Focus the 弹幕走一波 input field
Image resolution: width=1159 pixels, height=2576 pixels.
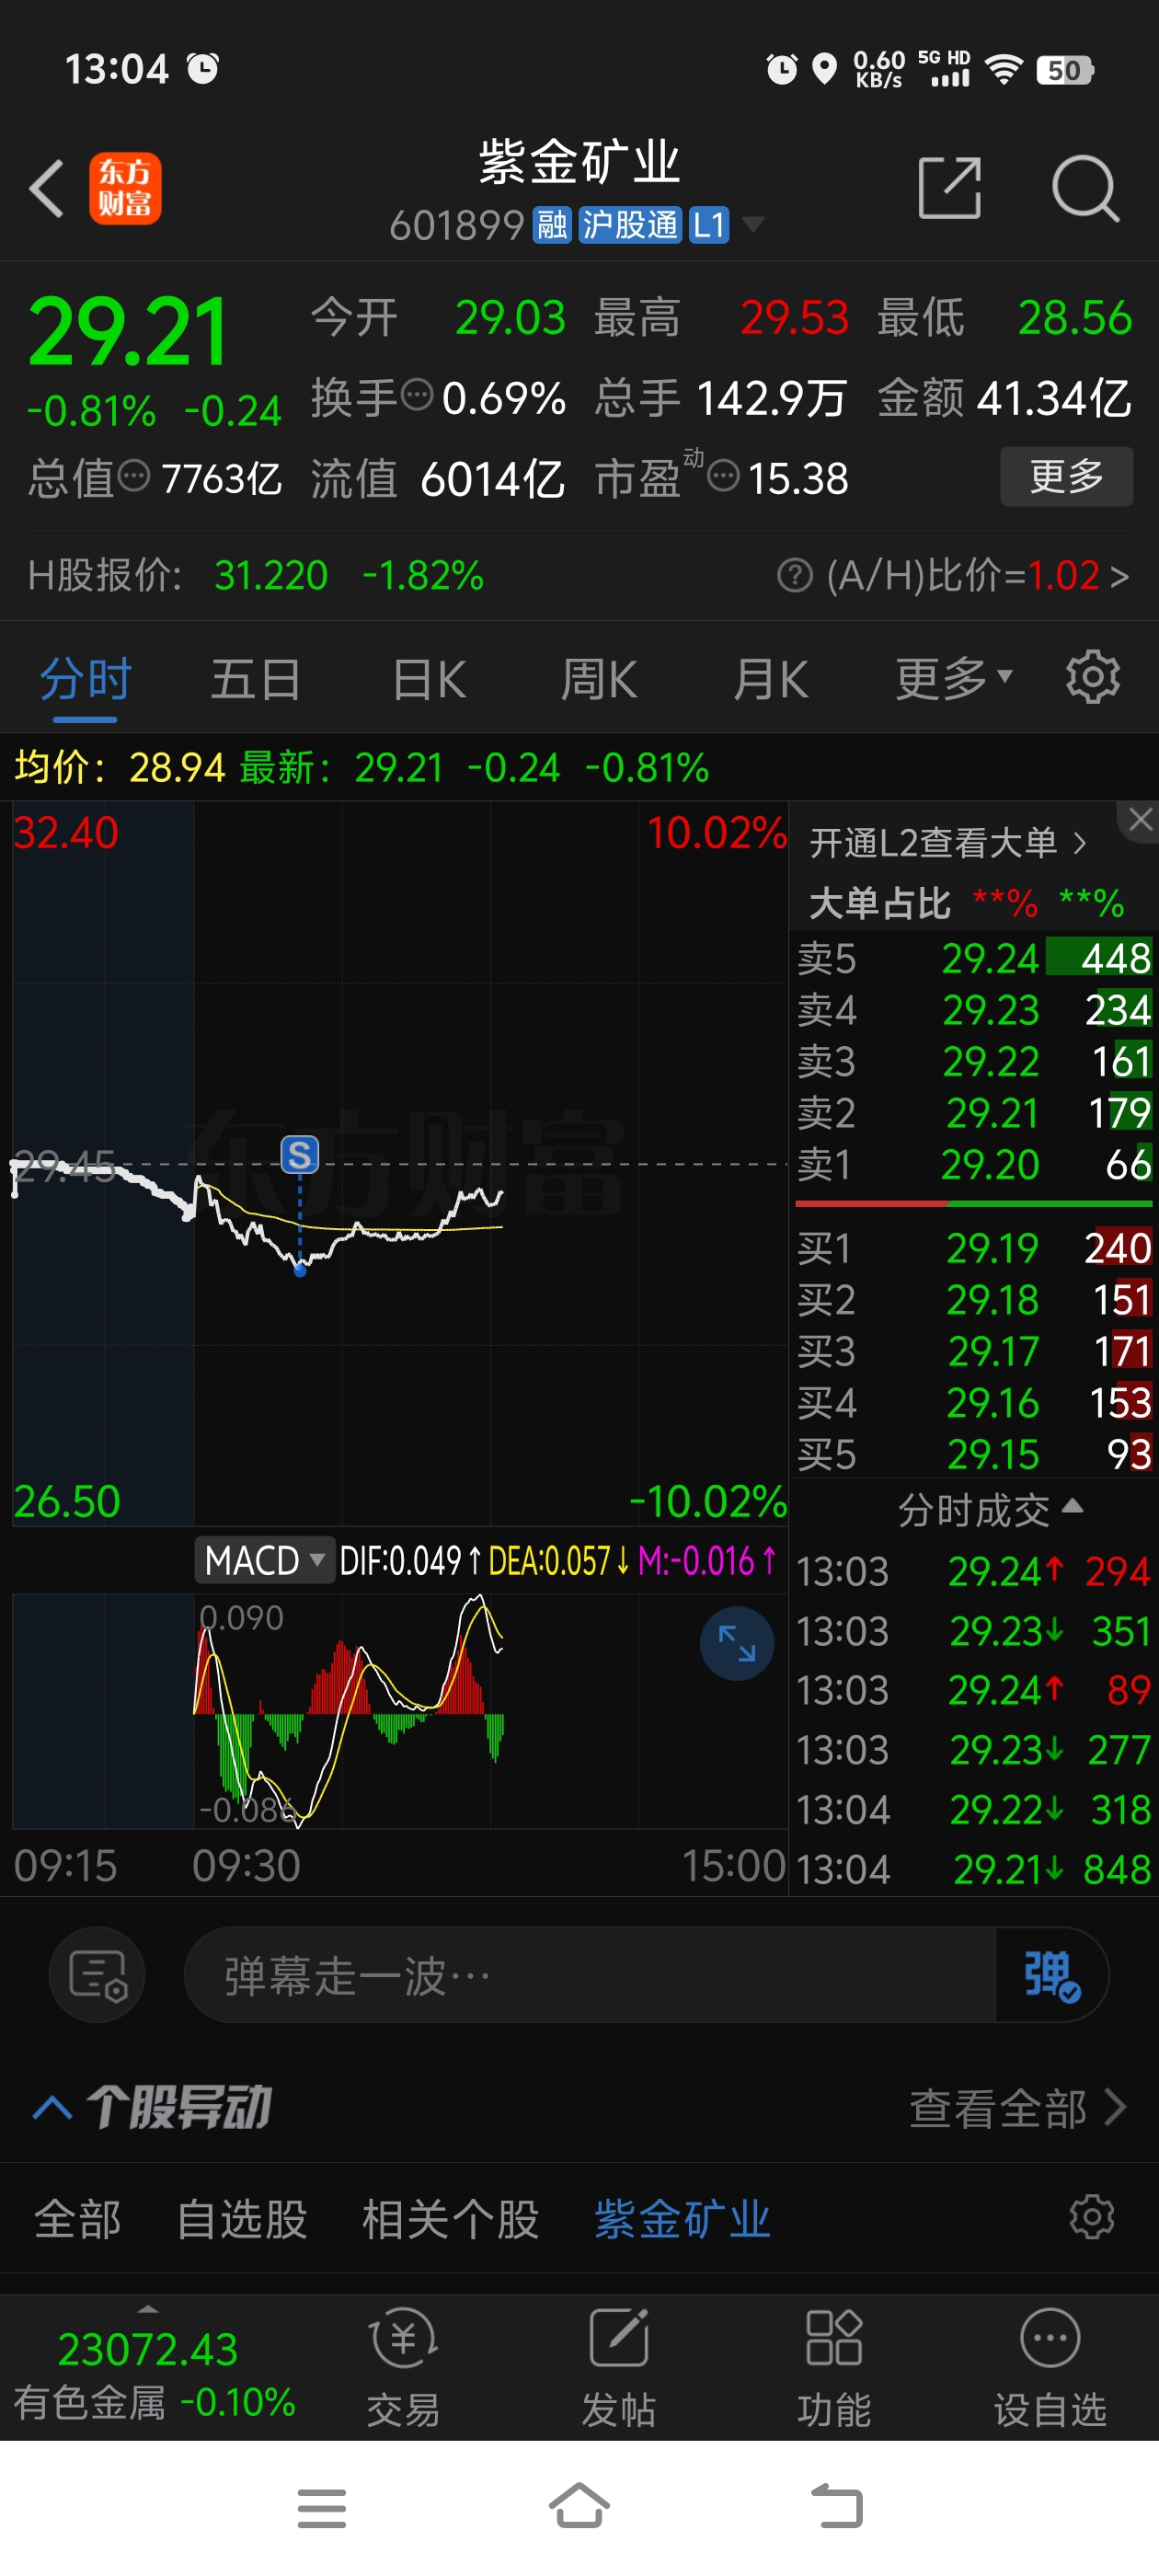[590, 1975]
